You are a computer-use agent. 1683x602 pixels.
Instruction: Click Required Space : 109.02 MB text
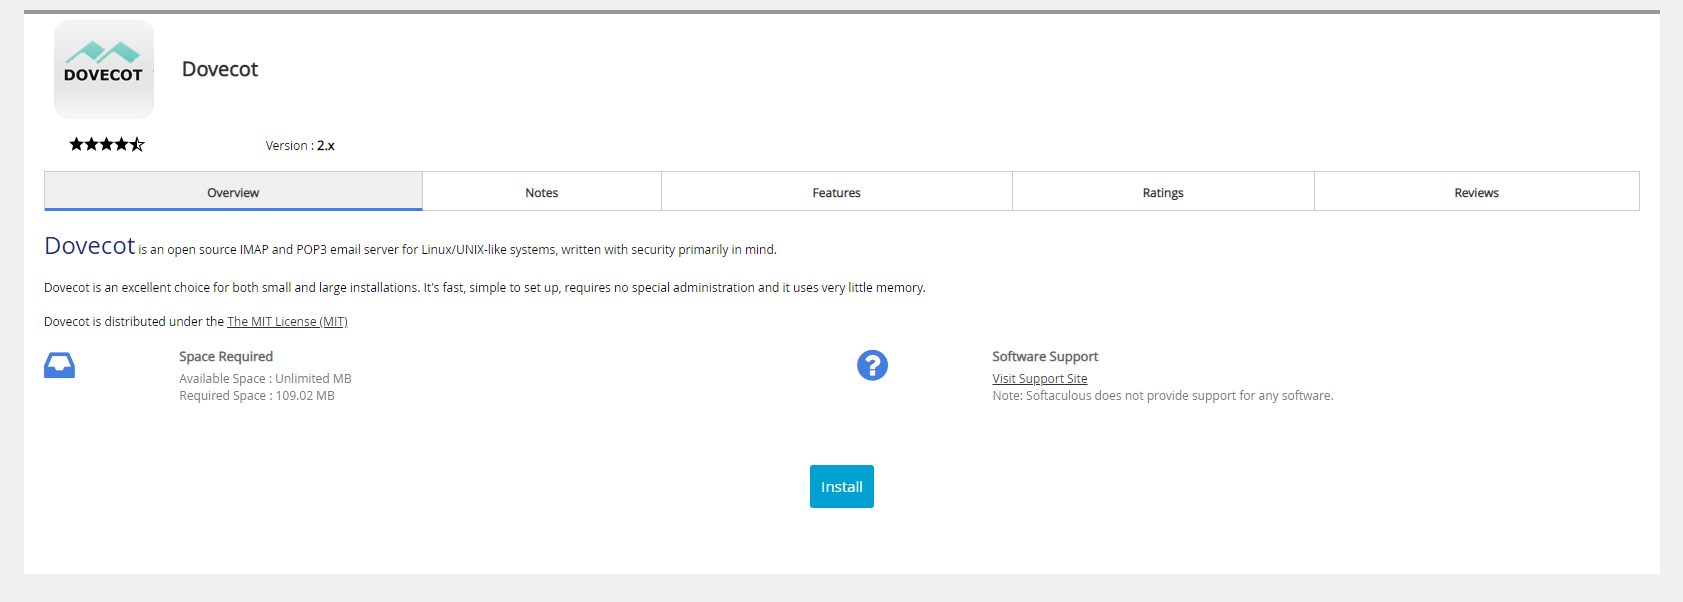257,396
